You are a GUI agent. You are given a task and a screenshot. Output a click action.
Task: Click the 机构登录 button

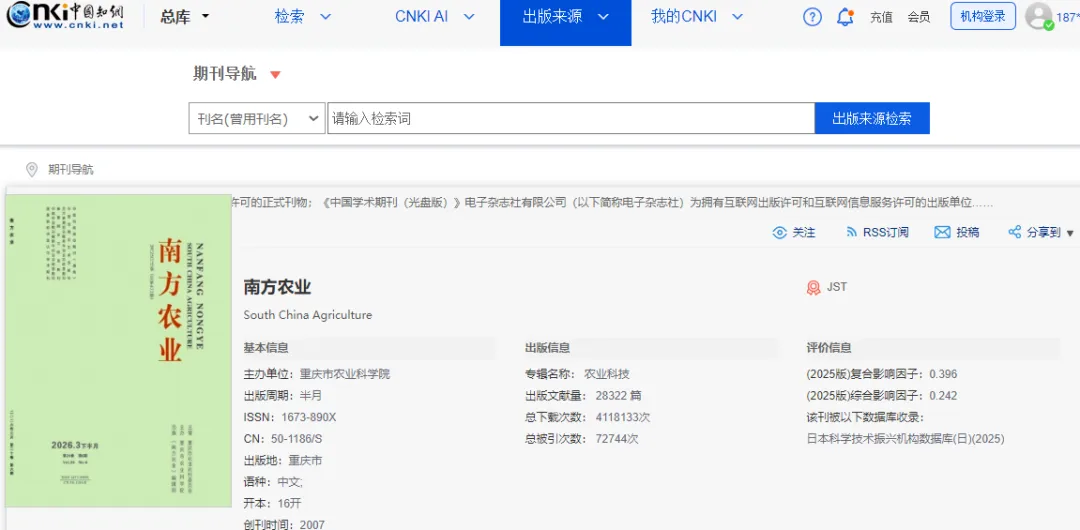(983, 17)
